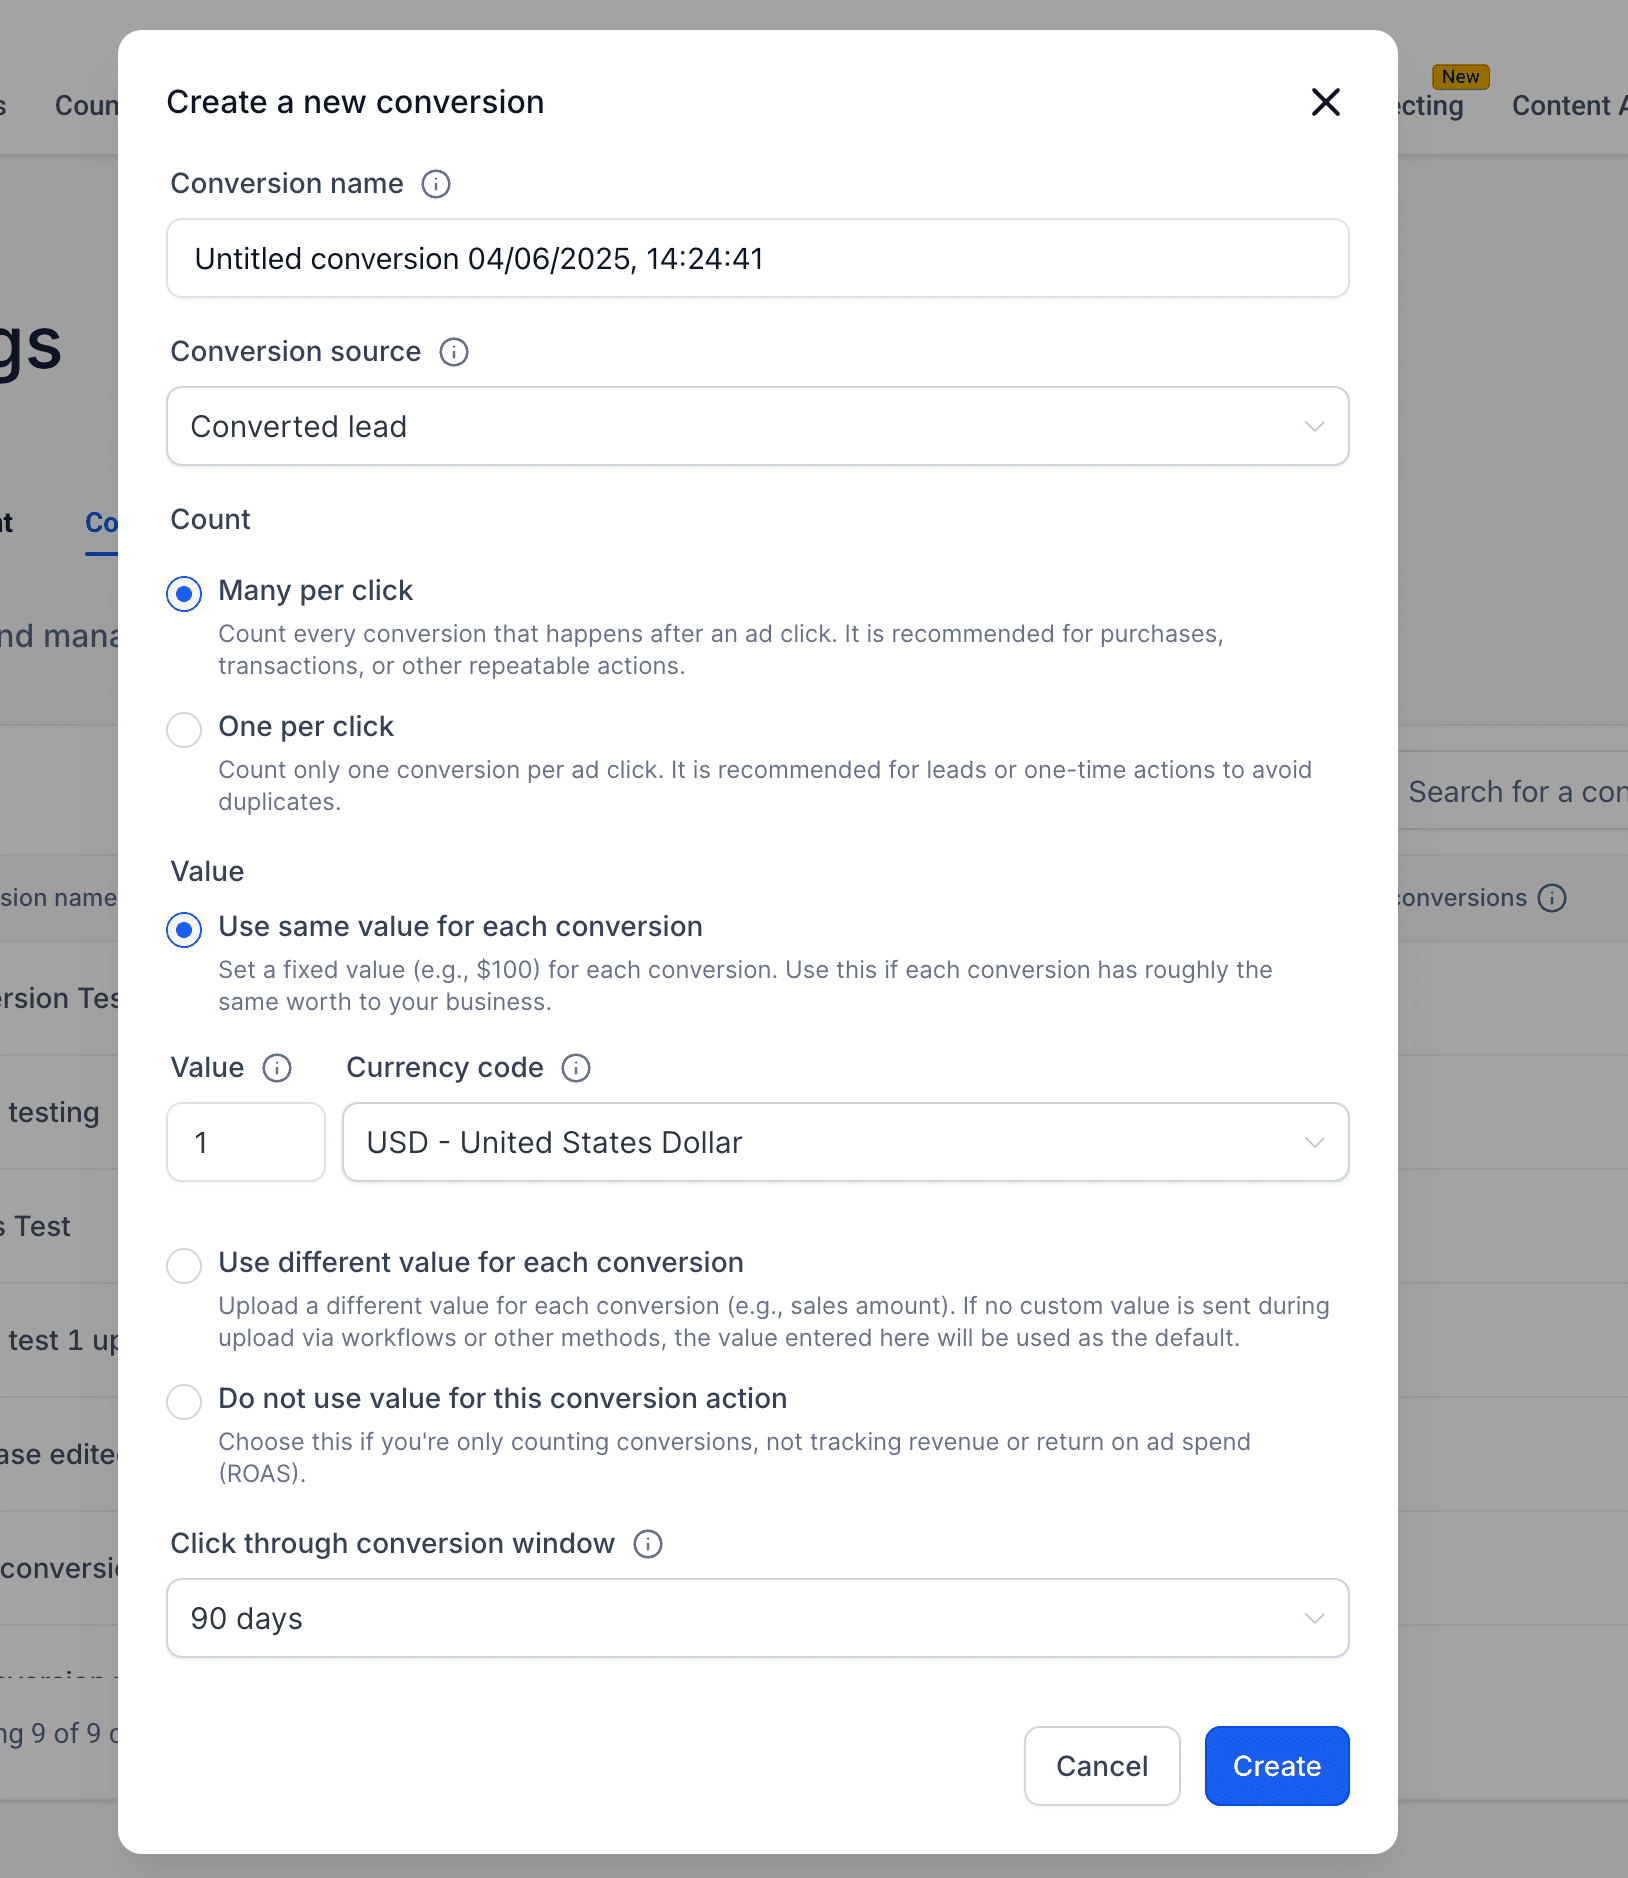Open the Content tab in the background page

(x=1569, y=106)
